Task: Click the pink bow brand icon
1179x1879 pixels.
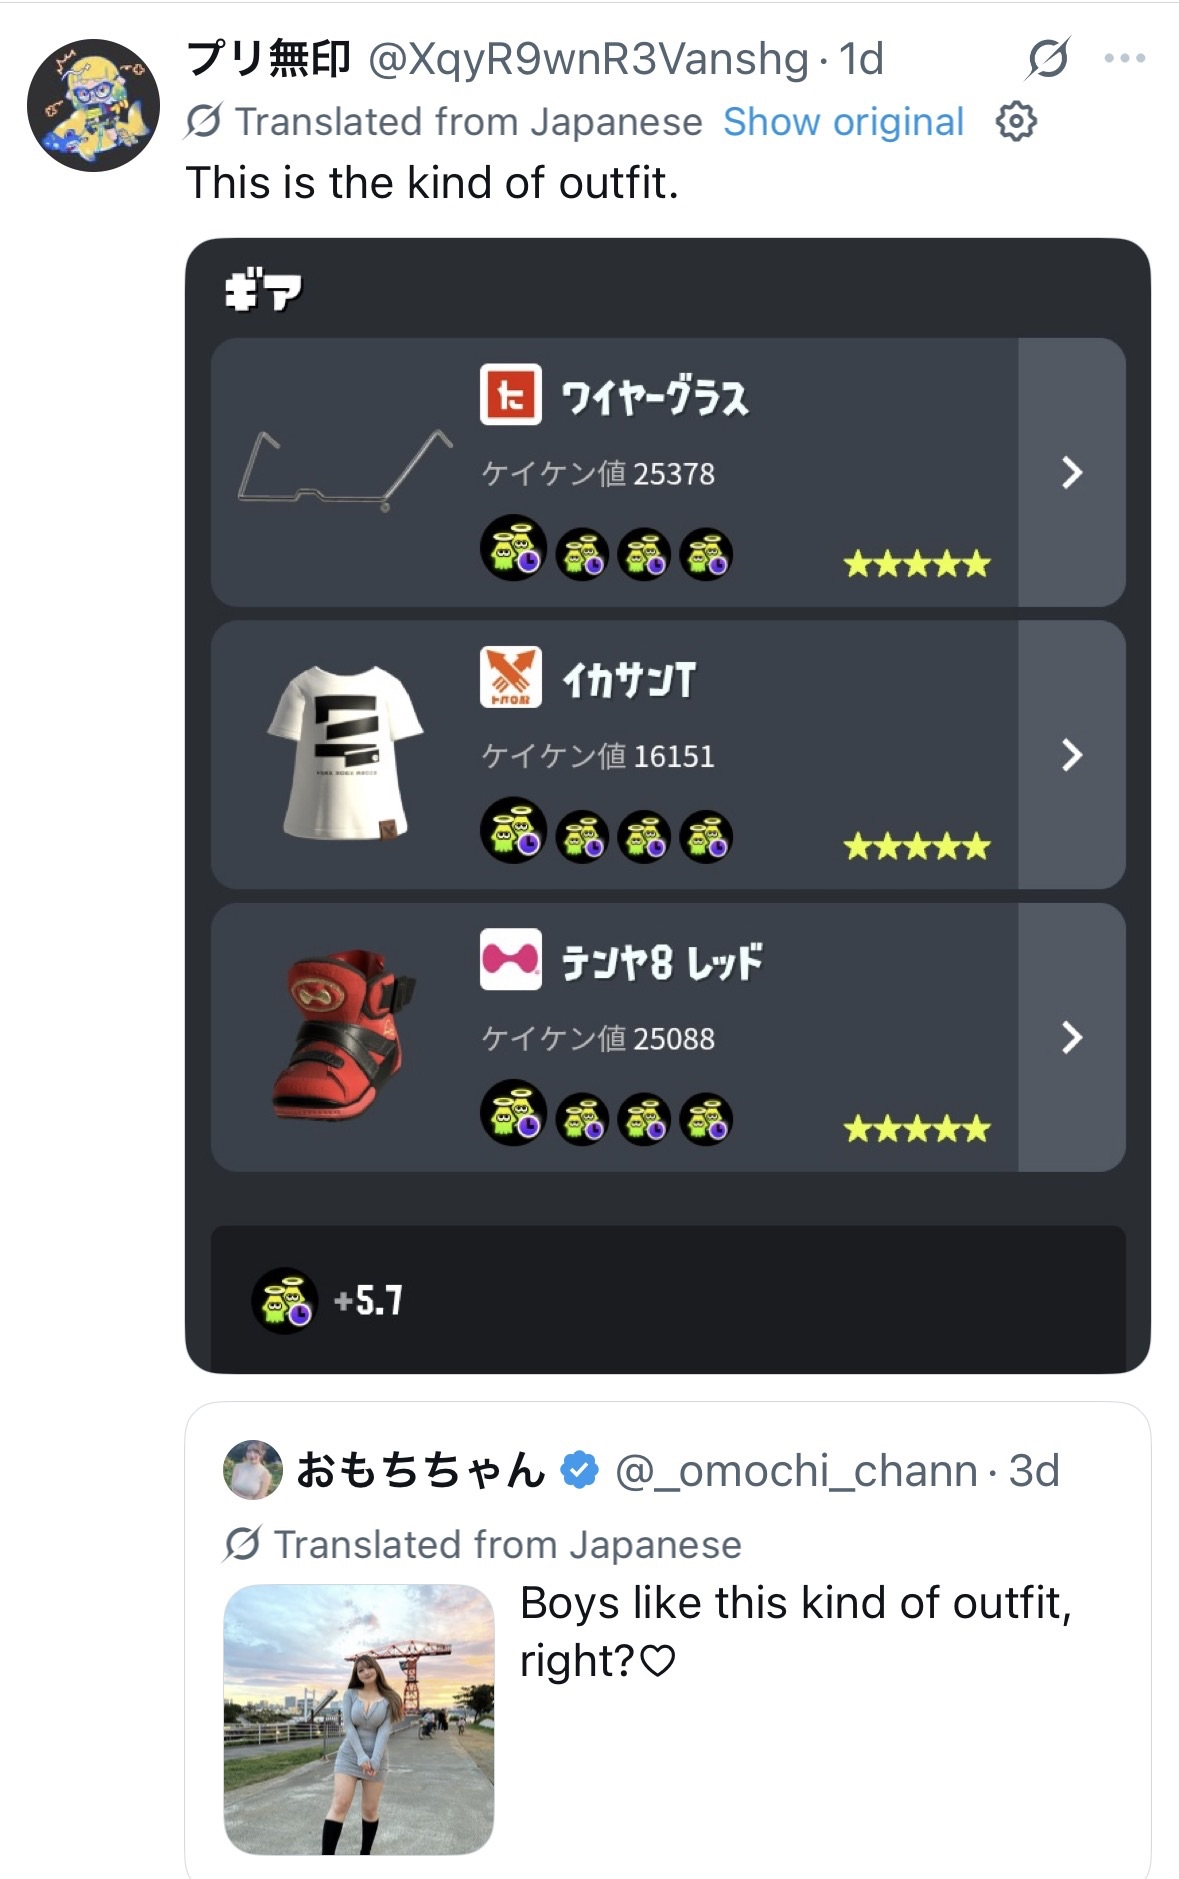Action: [x=511, y=960]
